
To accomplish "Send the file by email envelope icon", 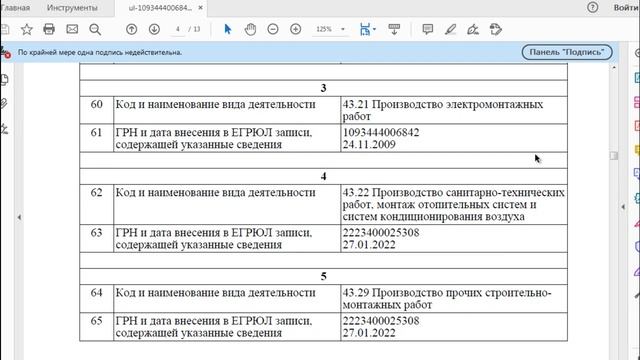I will pos(72,29).
